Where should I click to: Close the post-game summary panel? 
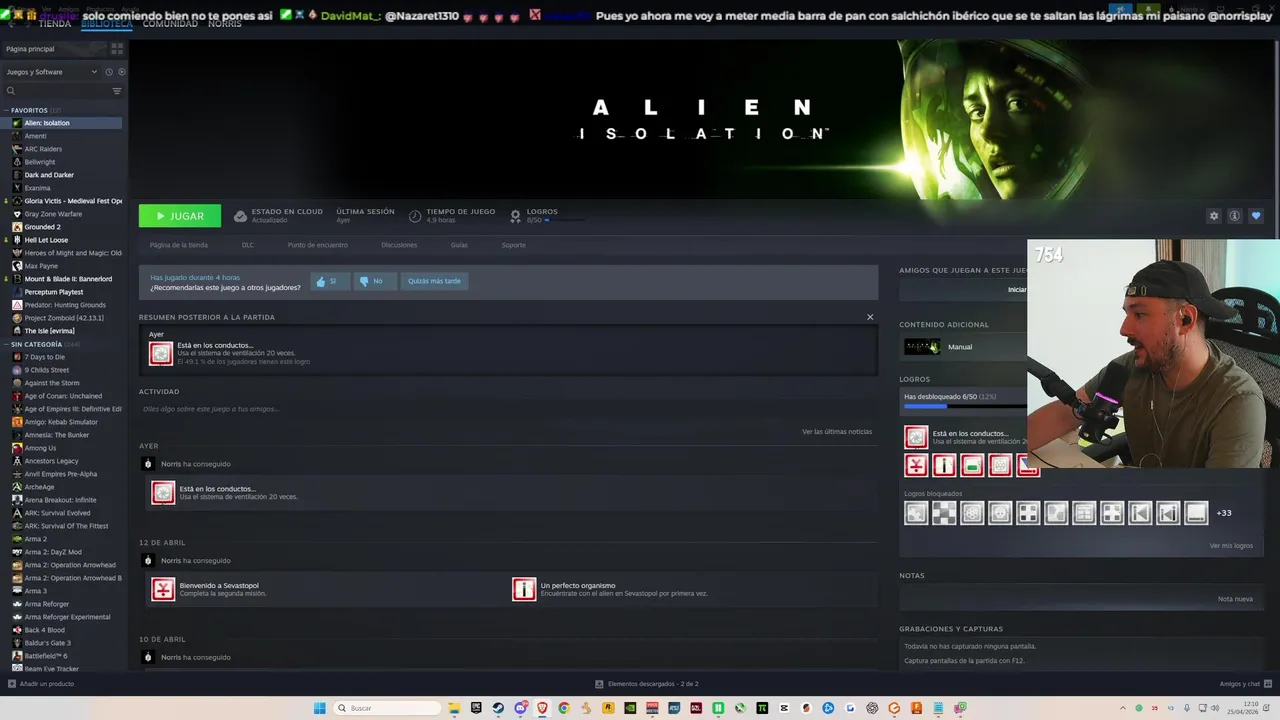(x=870, y=317)
